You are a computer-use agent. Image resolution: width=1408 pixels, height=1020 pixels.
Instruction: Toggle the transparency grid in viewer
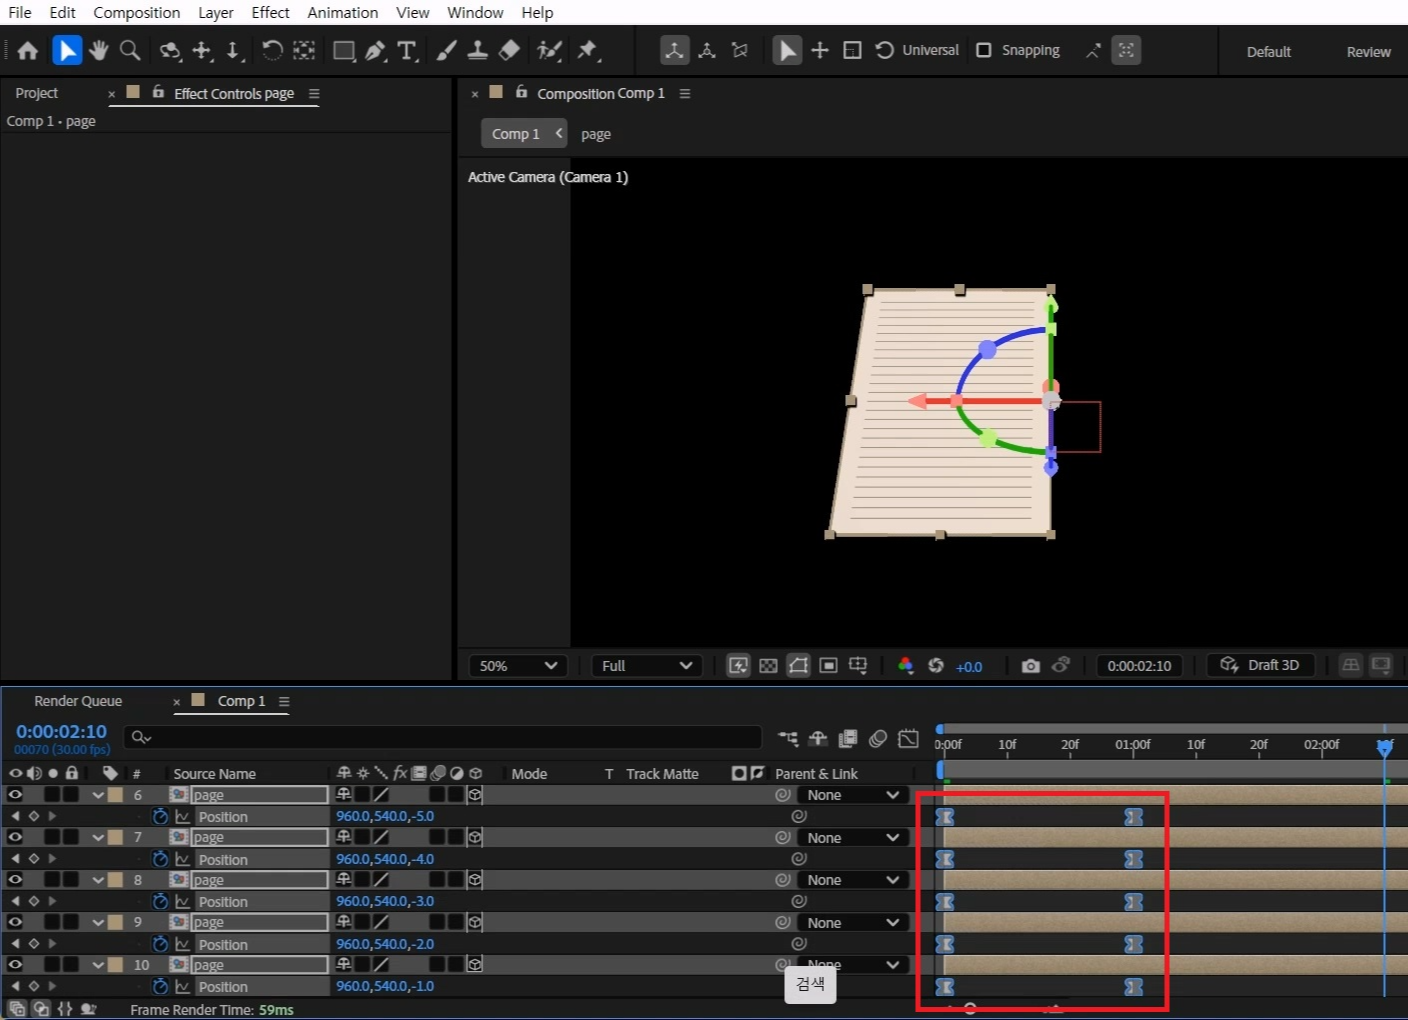click(768, 666)
